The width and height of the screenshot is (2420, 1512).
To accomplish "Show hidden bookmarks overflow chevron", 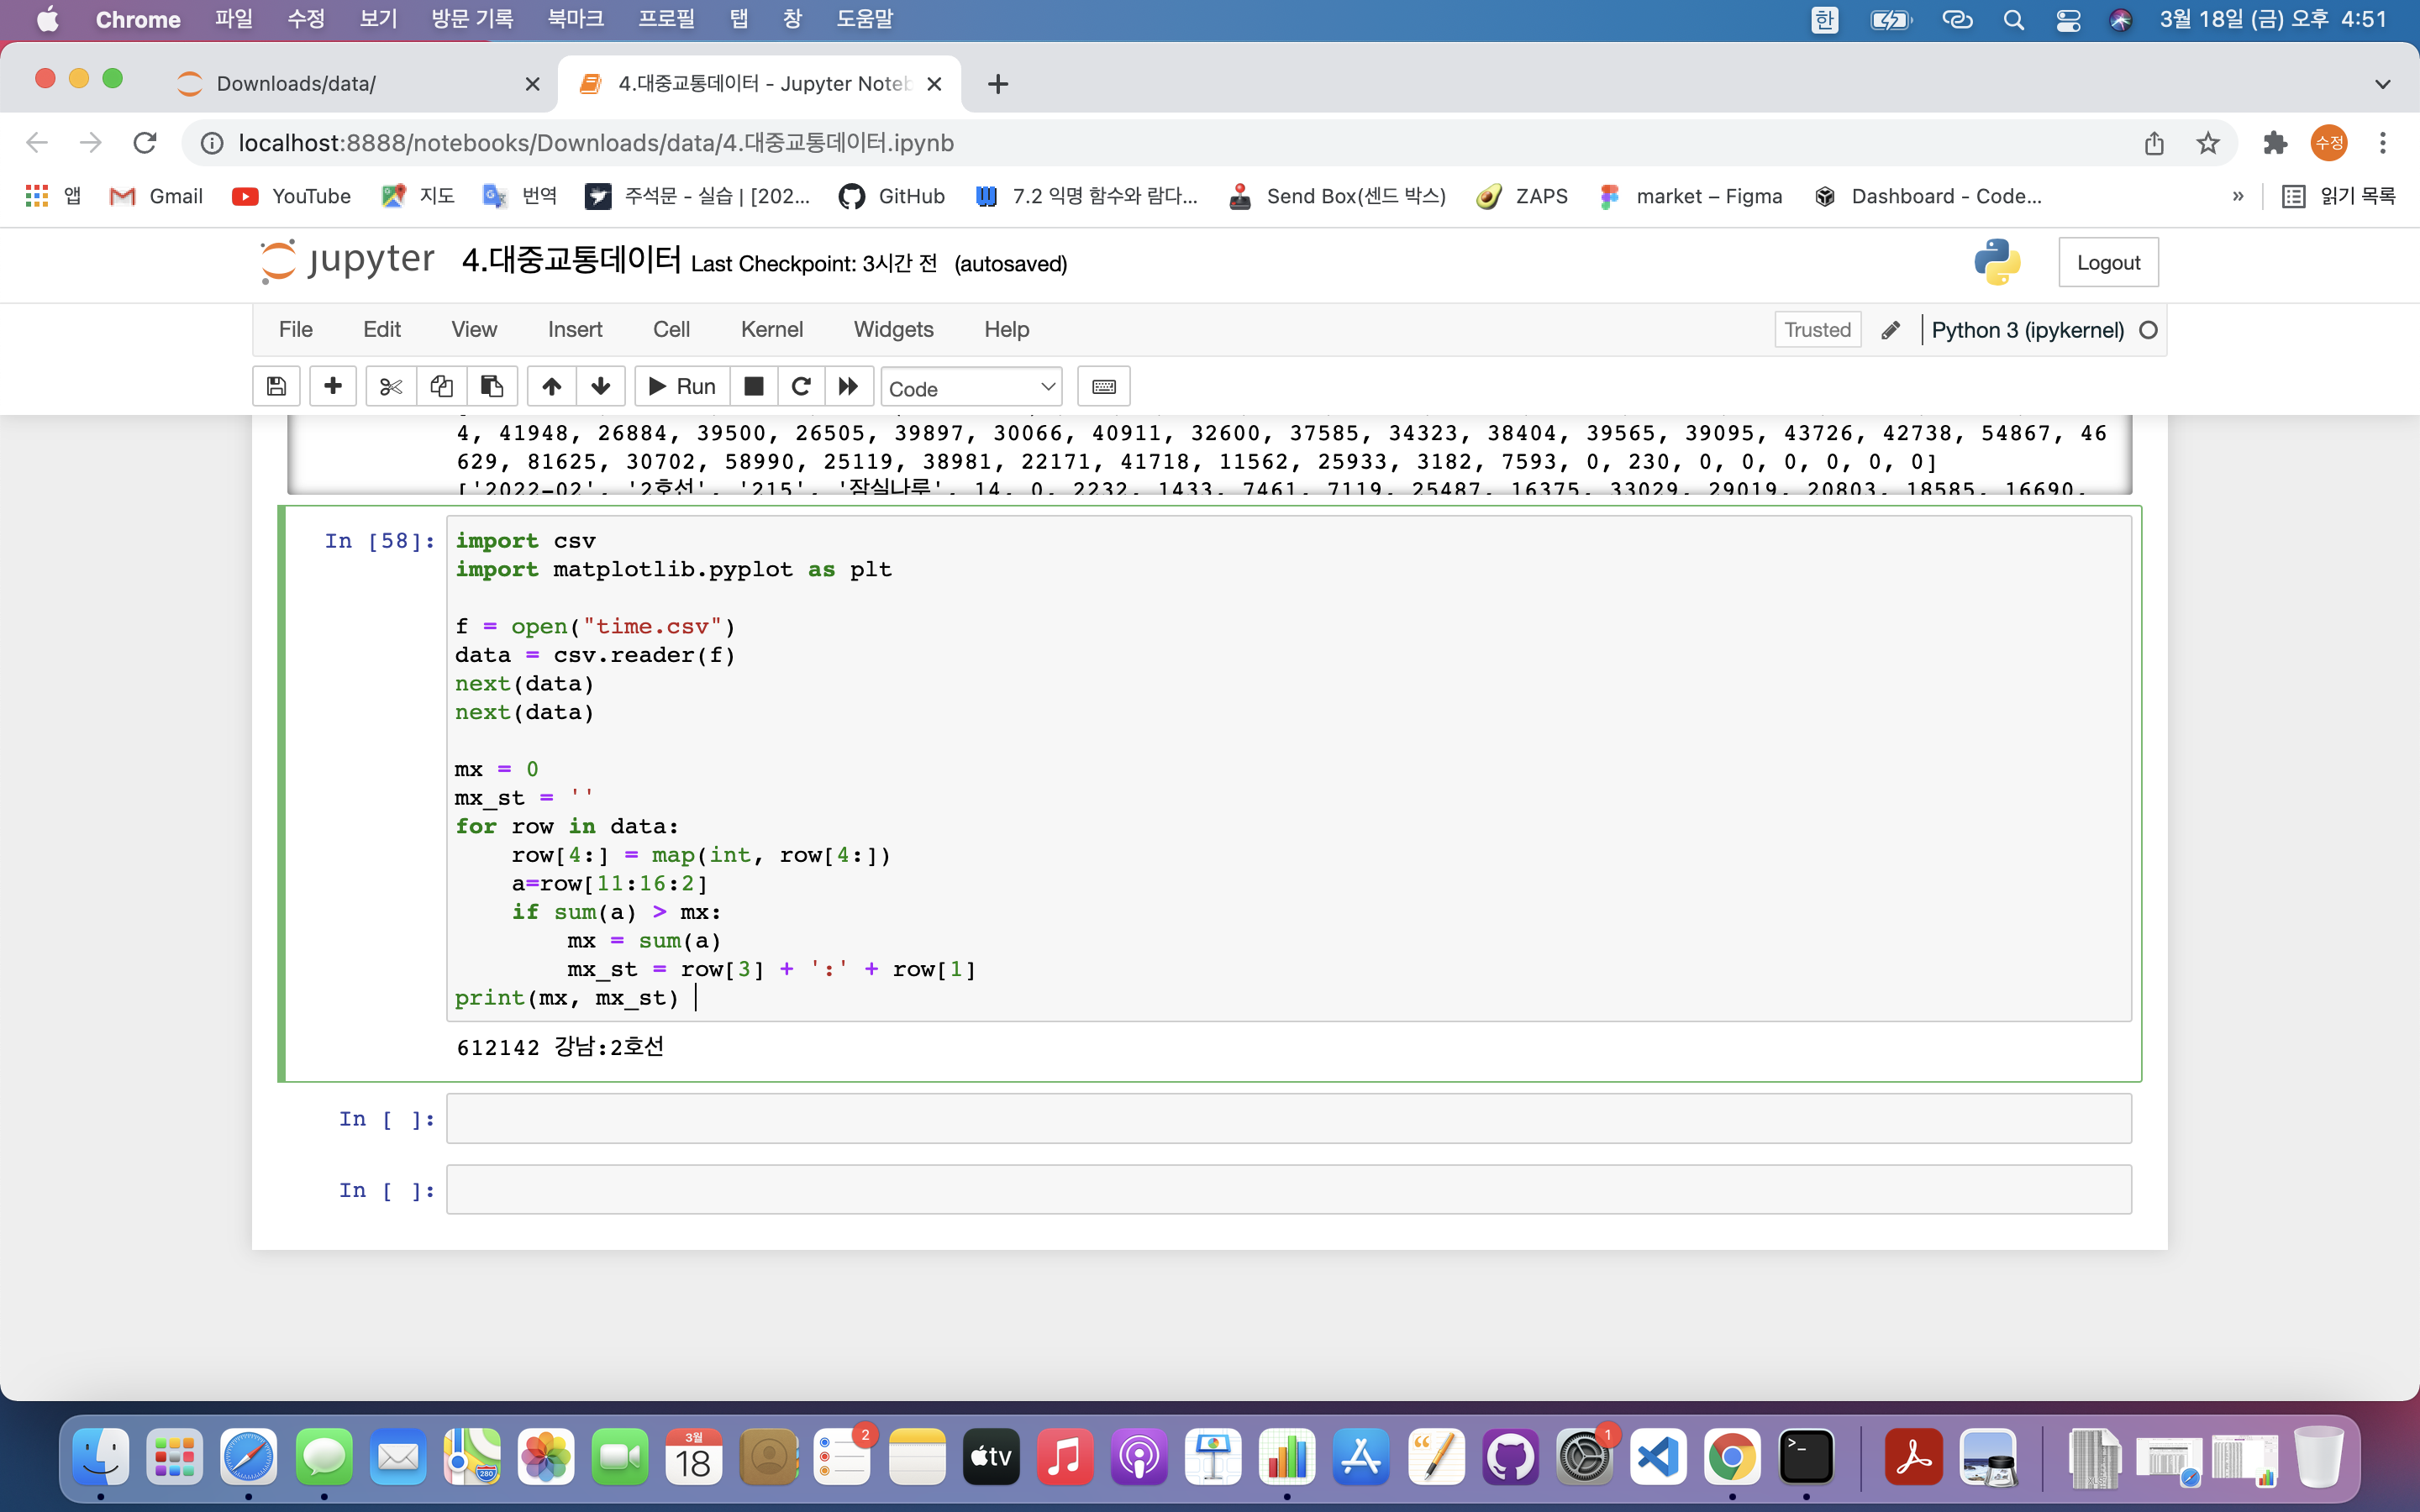I will [x=2238, y=196].
